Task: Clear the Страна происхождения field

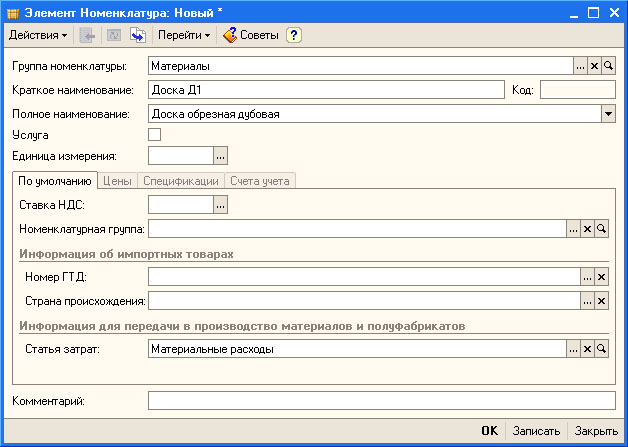Action: pos(602,301)
